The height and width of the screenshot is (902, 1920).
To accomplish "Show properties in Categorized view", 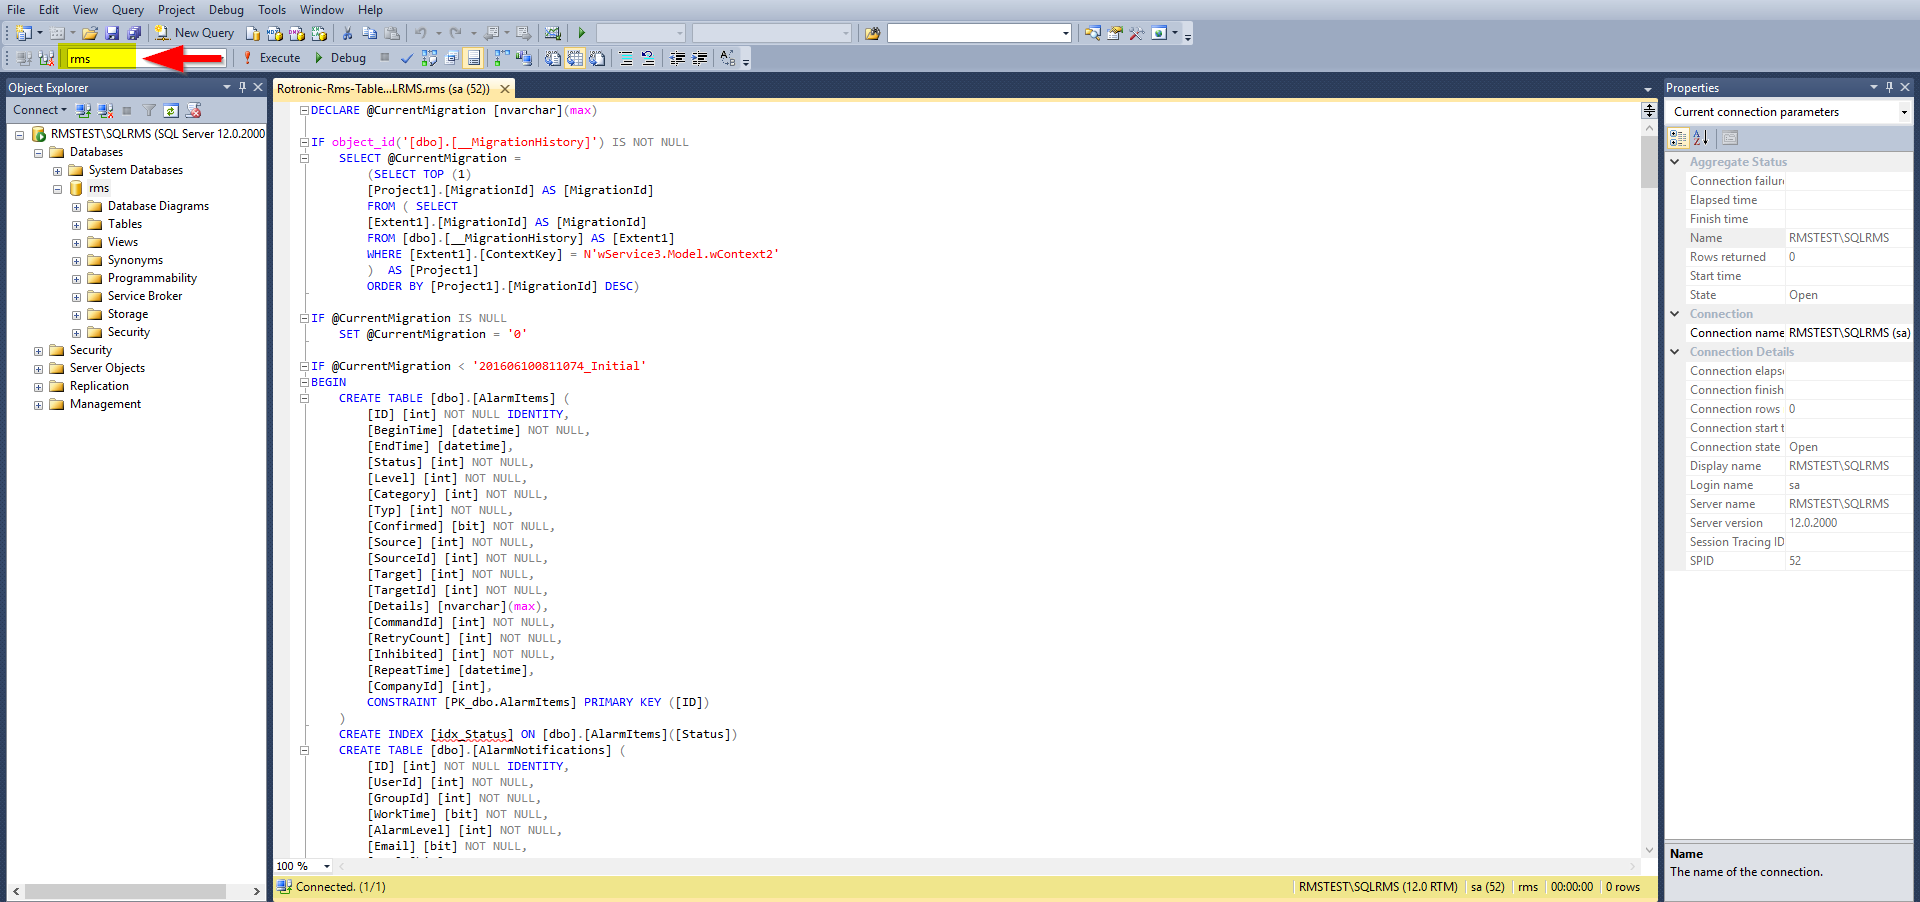I will click(1679, 138).
